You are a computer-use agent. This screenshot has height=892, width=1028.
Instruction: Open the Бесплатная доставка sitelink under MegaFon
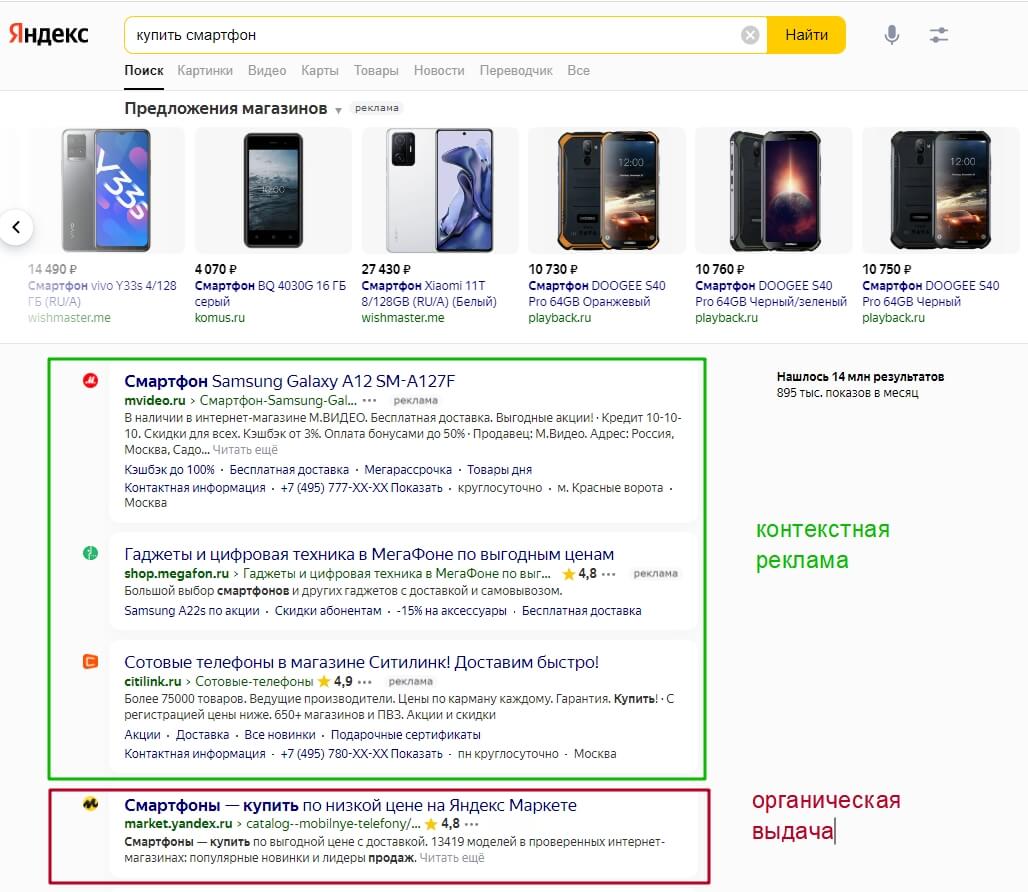[581, 611]
